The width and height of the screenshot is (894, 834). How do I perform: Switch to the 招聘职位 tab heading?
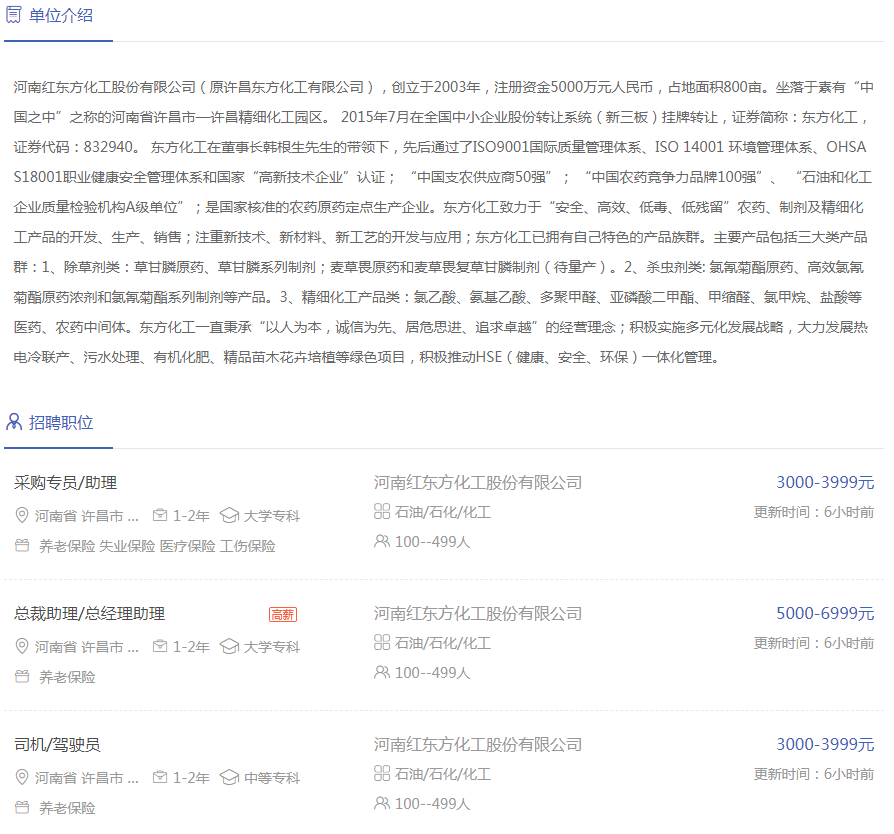click(61, 422)
